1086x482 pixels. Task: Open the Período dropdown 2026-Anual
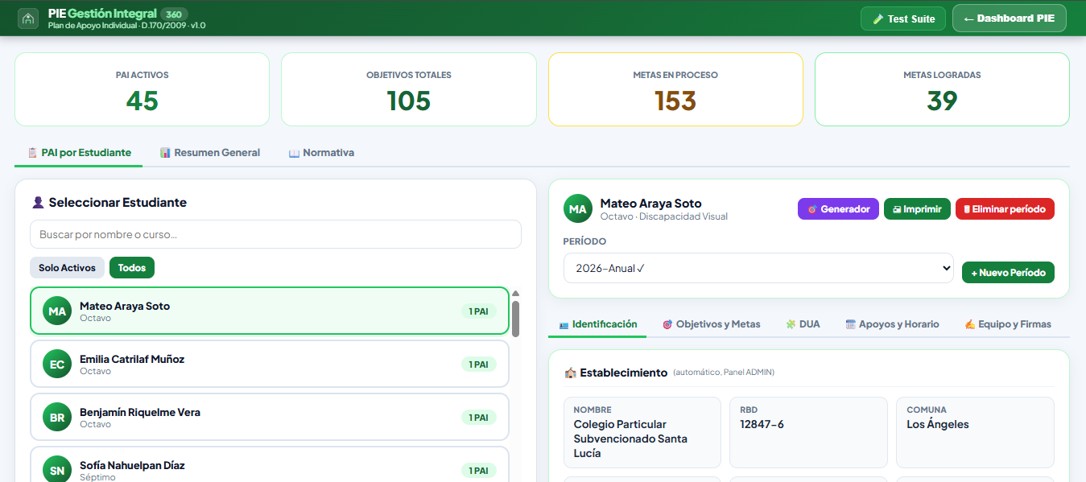758,268
